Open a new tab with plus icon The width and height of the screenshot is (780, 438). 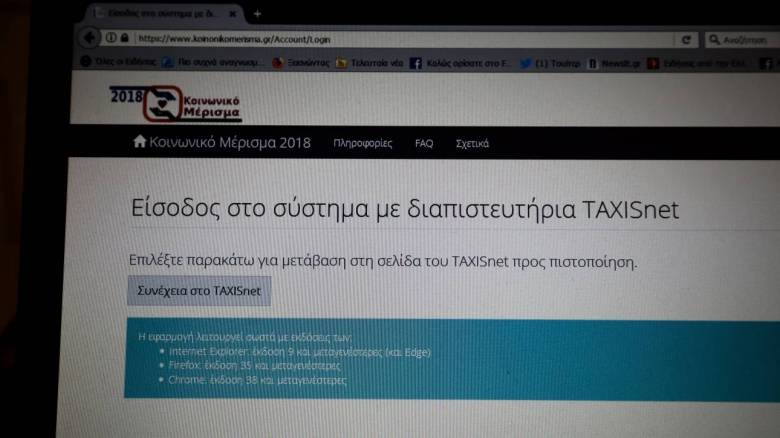click(x=257, y=14)
